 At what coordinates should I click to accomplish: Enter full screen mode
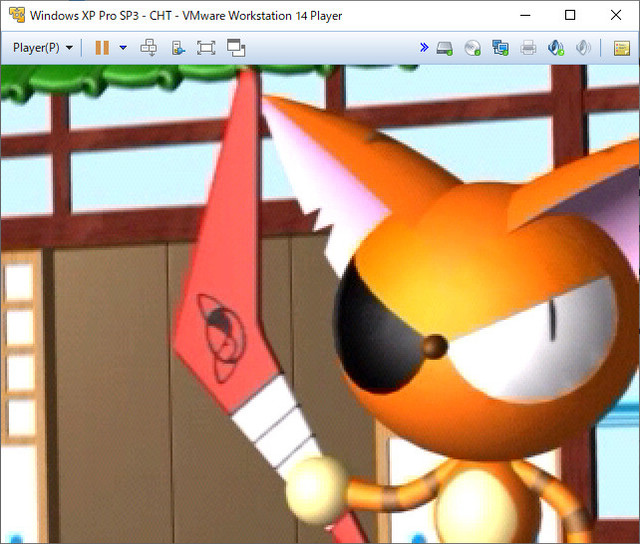(206, 48)
